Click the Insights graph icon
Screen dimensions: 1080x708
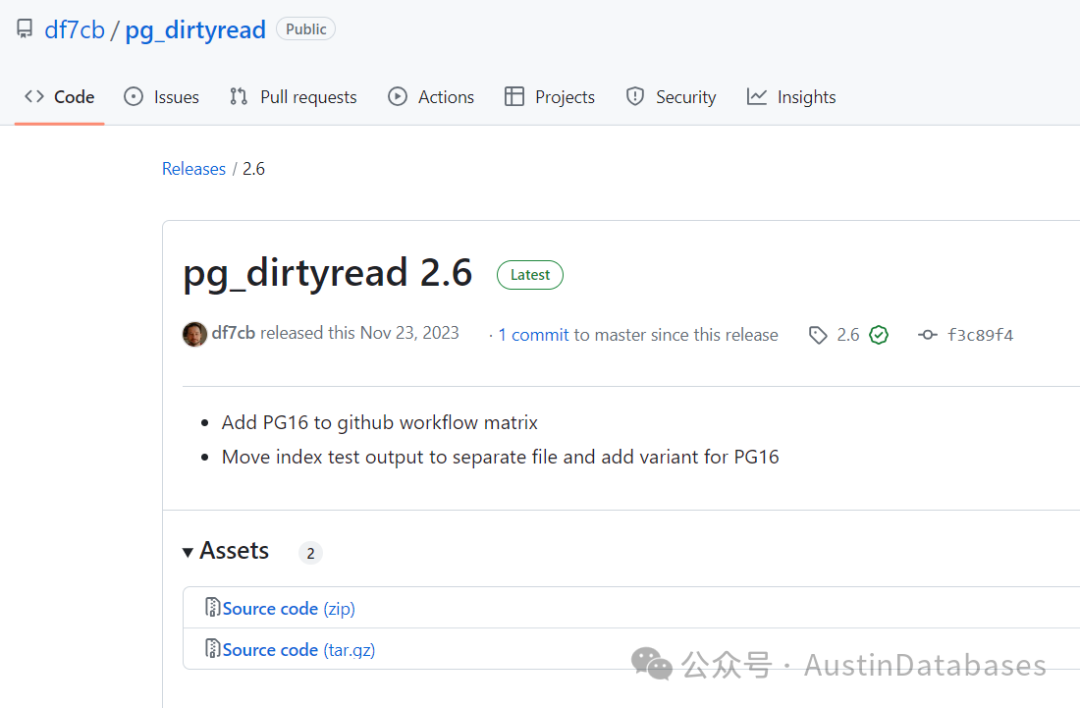(756, 96)
